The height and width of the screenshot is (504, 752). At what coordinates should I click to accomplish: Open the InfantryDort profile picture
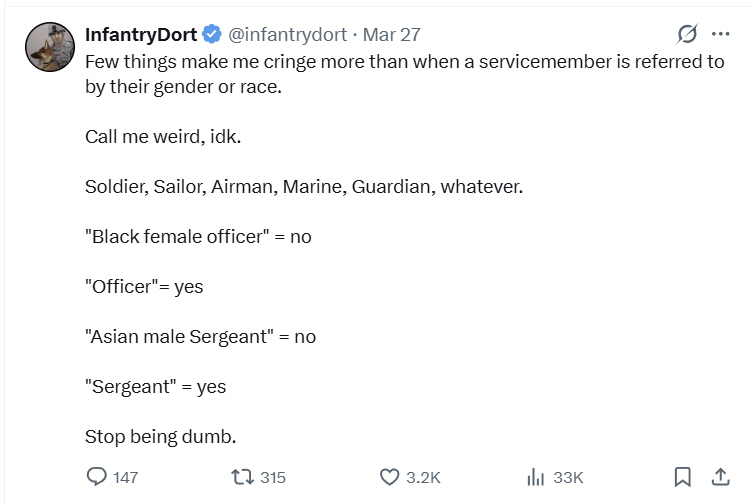click(x=49, y=47)
